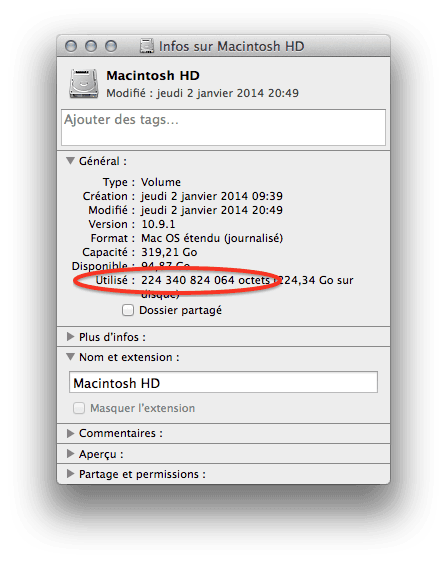Expand the Plus d'infos section
447x563 pixels.
click(x=70, y=336)
